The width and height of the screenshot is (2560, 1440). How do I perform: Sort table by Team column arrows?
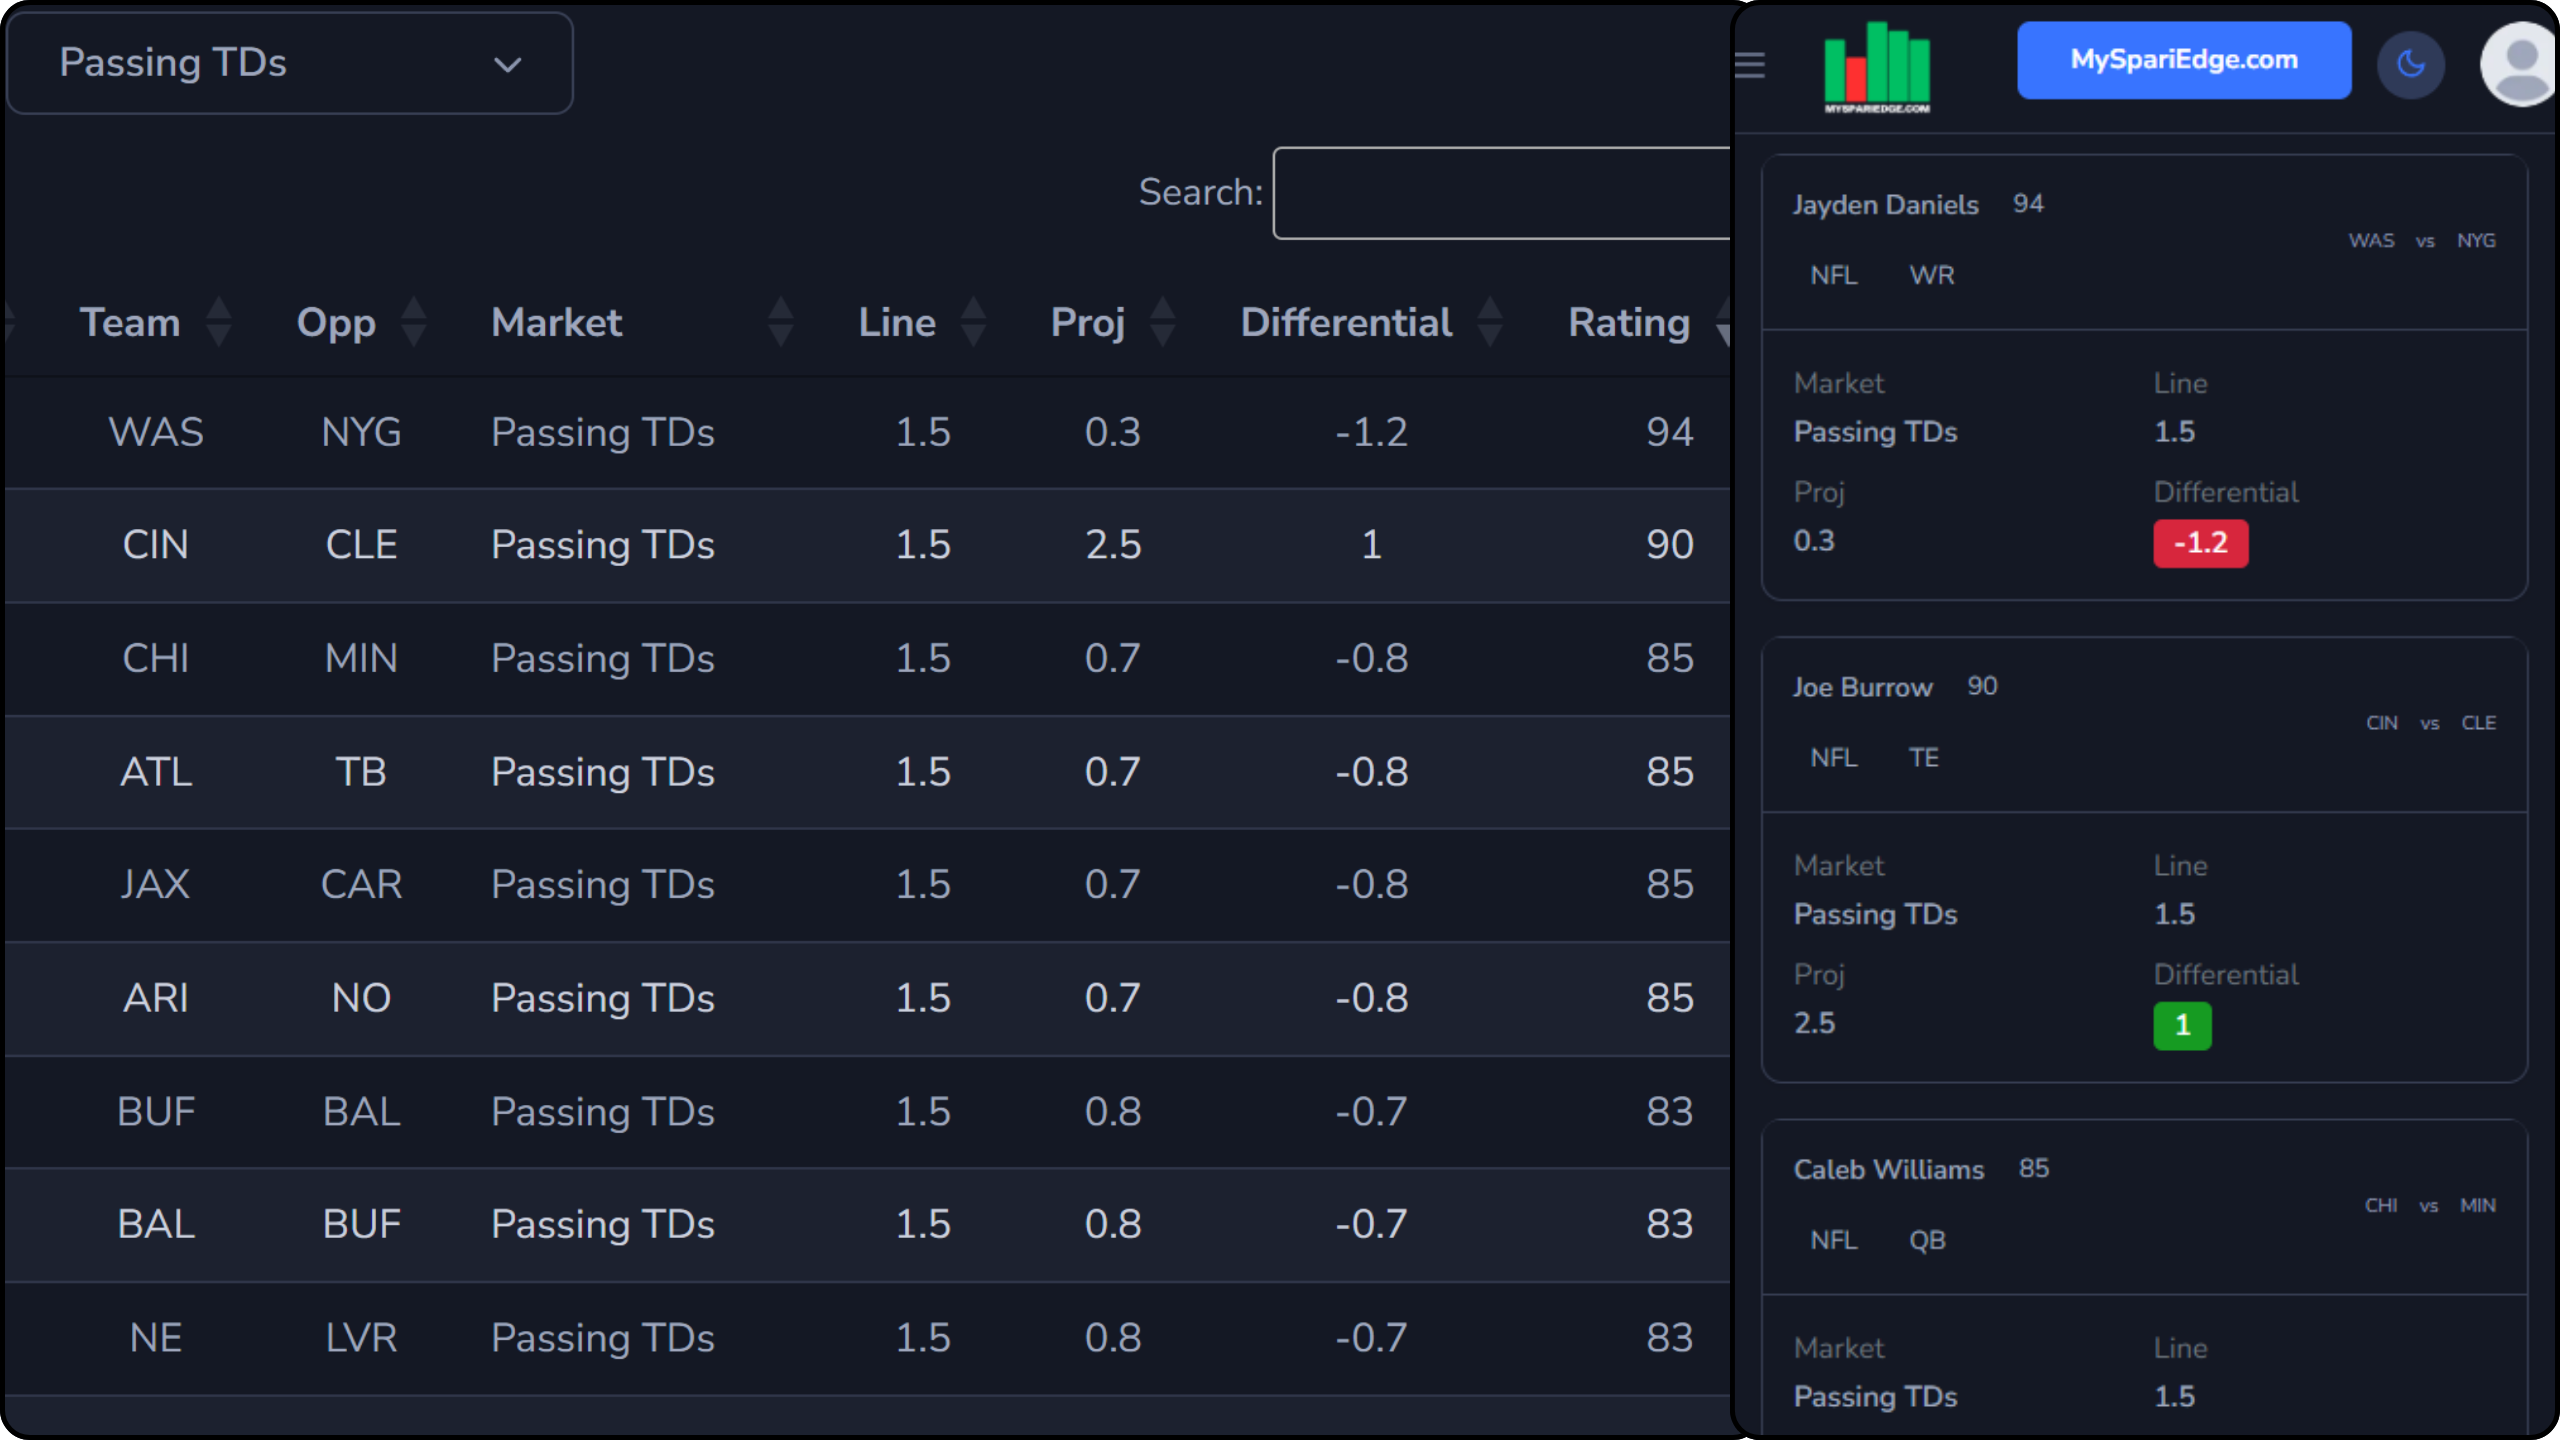coord(219,322)
